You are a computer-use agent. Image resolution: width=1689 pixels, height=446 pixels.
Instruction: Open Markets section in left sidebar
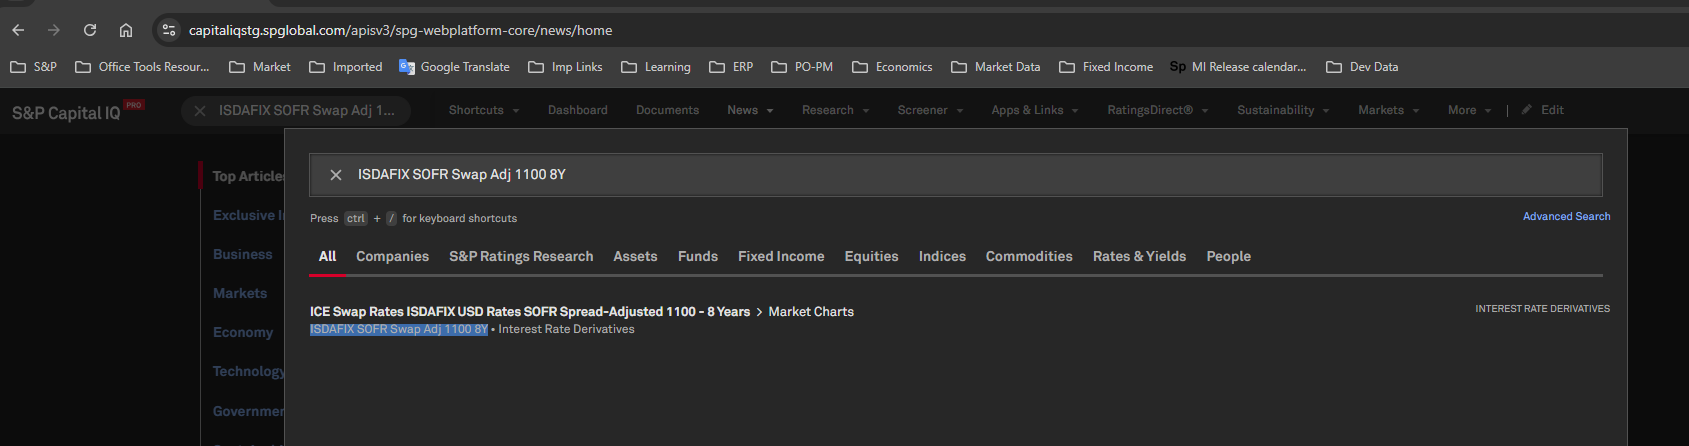pos(240,294)
